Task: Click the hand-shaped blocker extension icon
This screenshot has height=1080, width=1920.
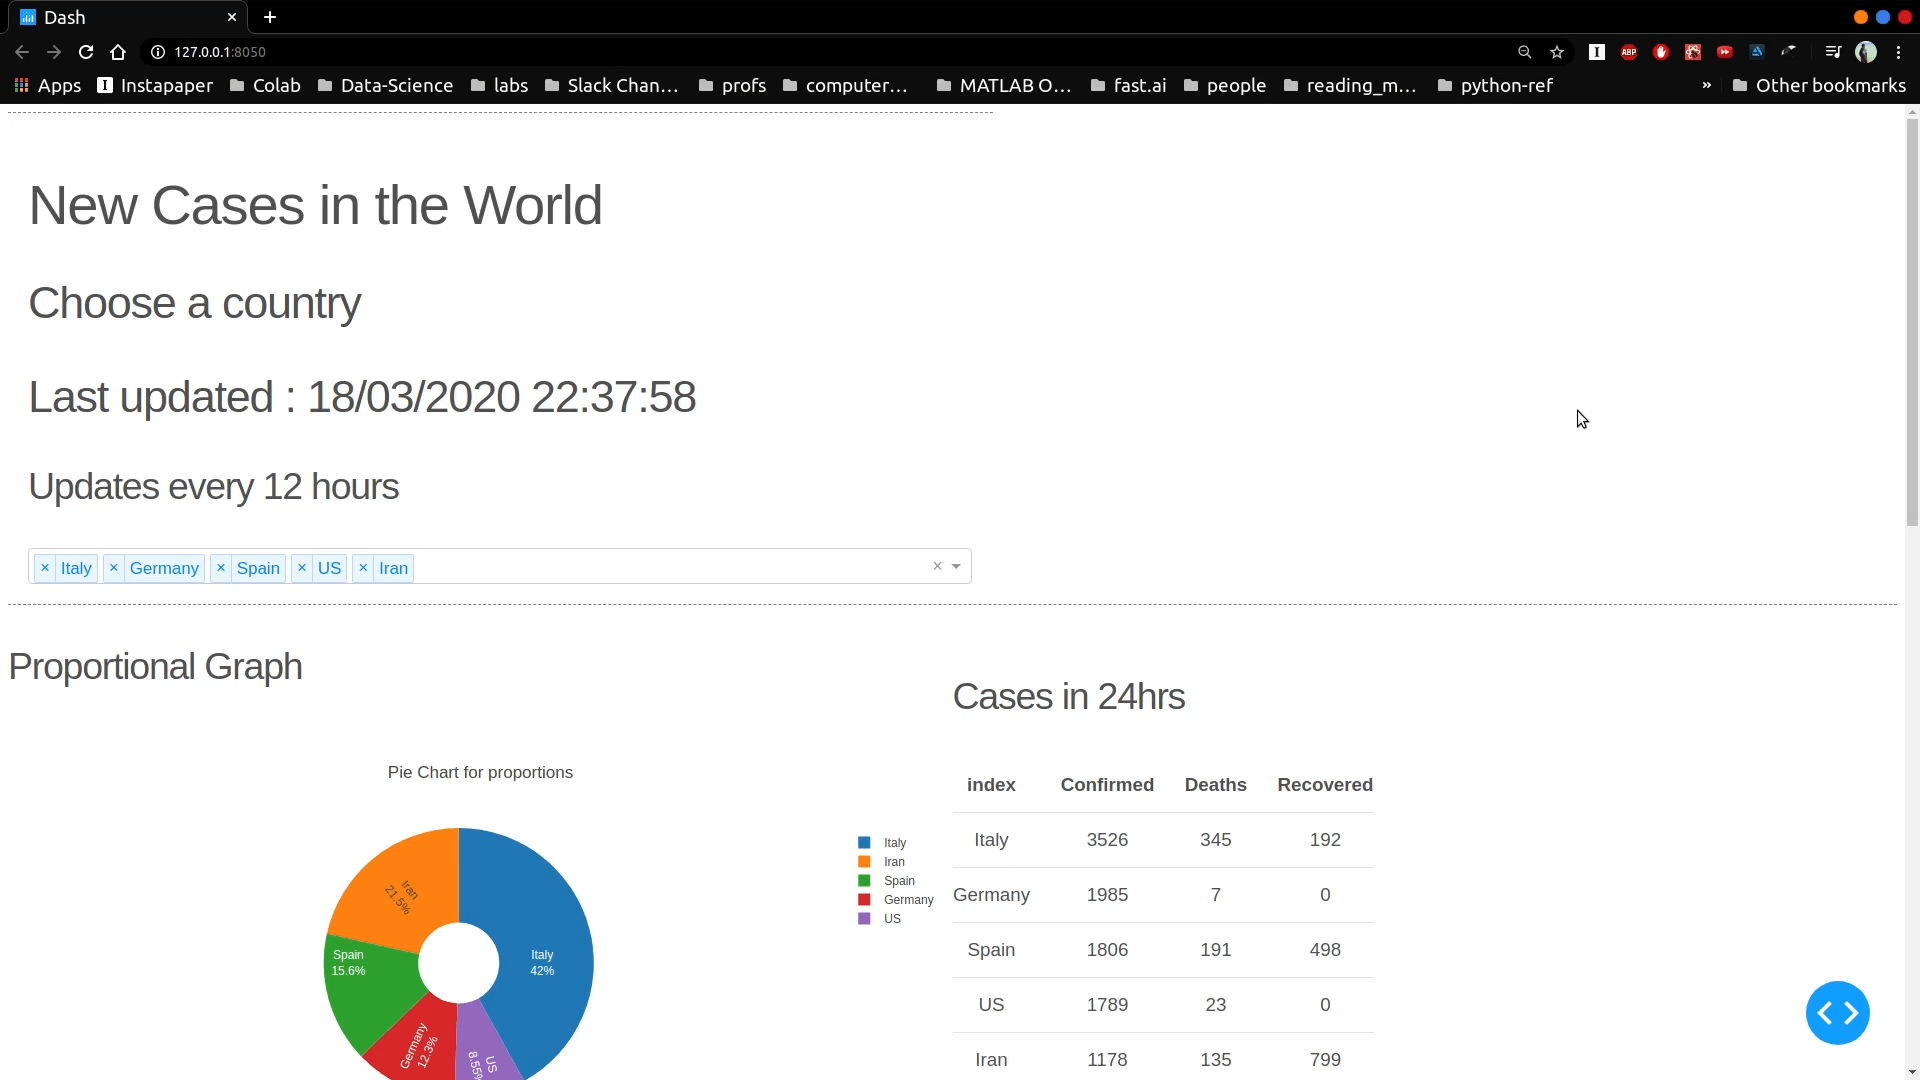Action: 1660,52
